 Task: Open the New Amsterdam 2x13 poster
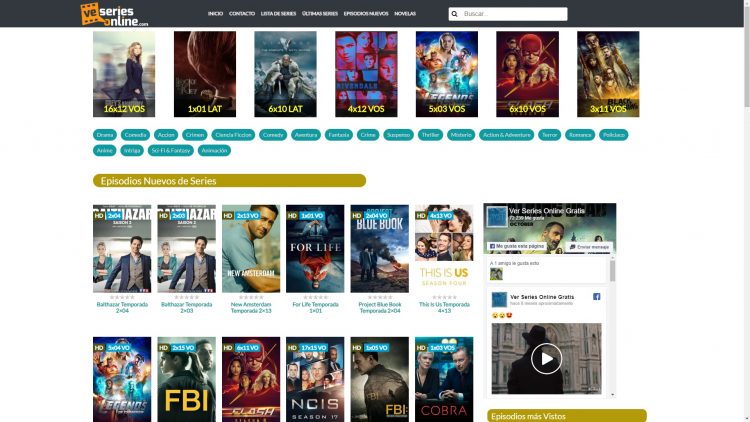click(251, 249)
